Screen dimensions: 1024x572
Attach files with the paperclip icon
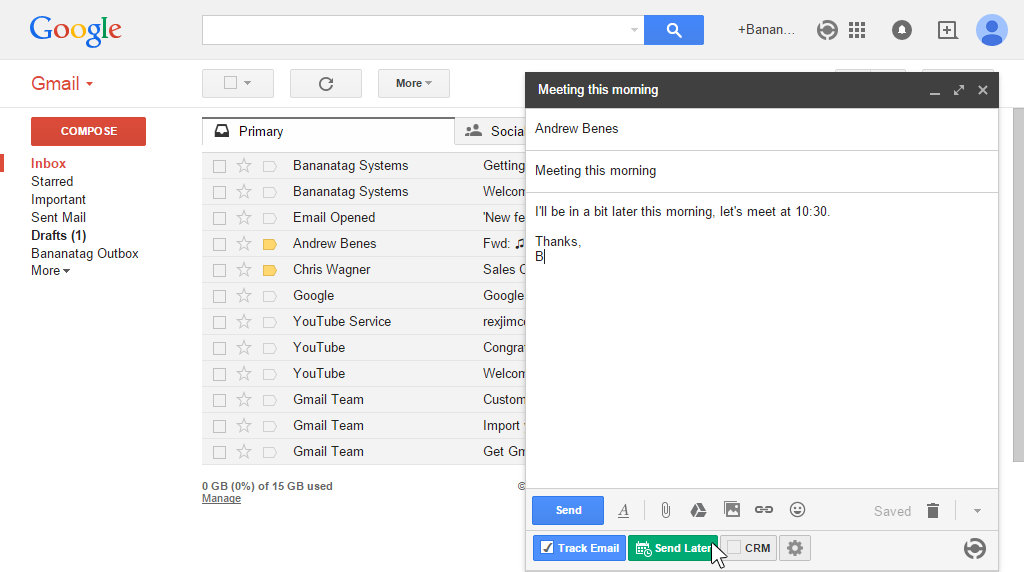click(665, 510)
